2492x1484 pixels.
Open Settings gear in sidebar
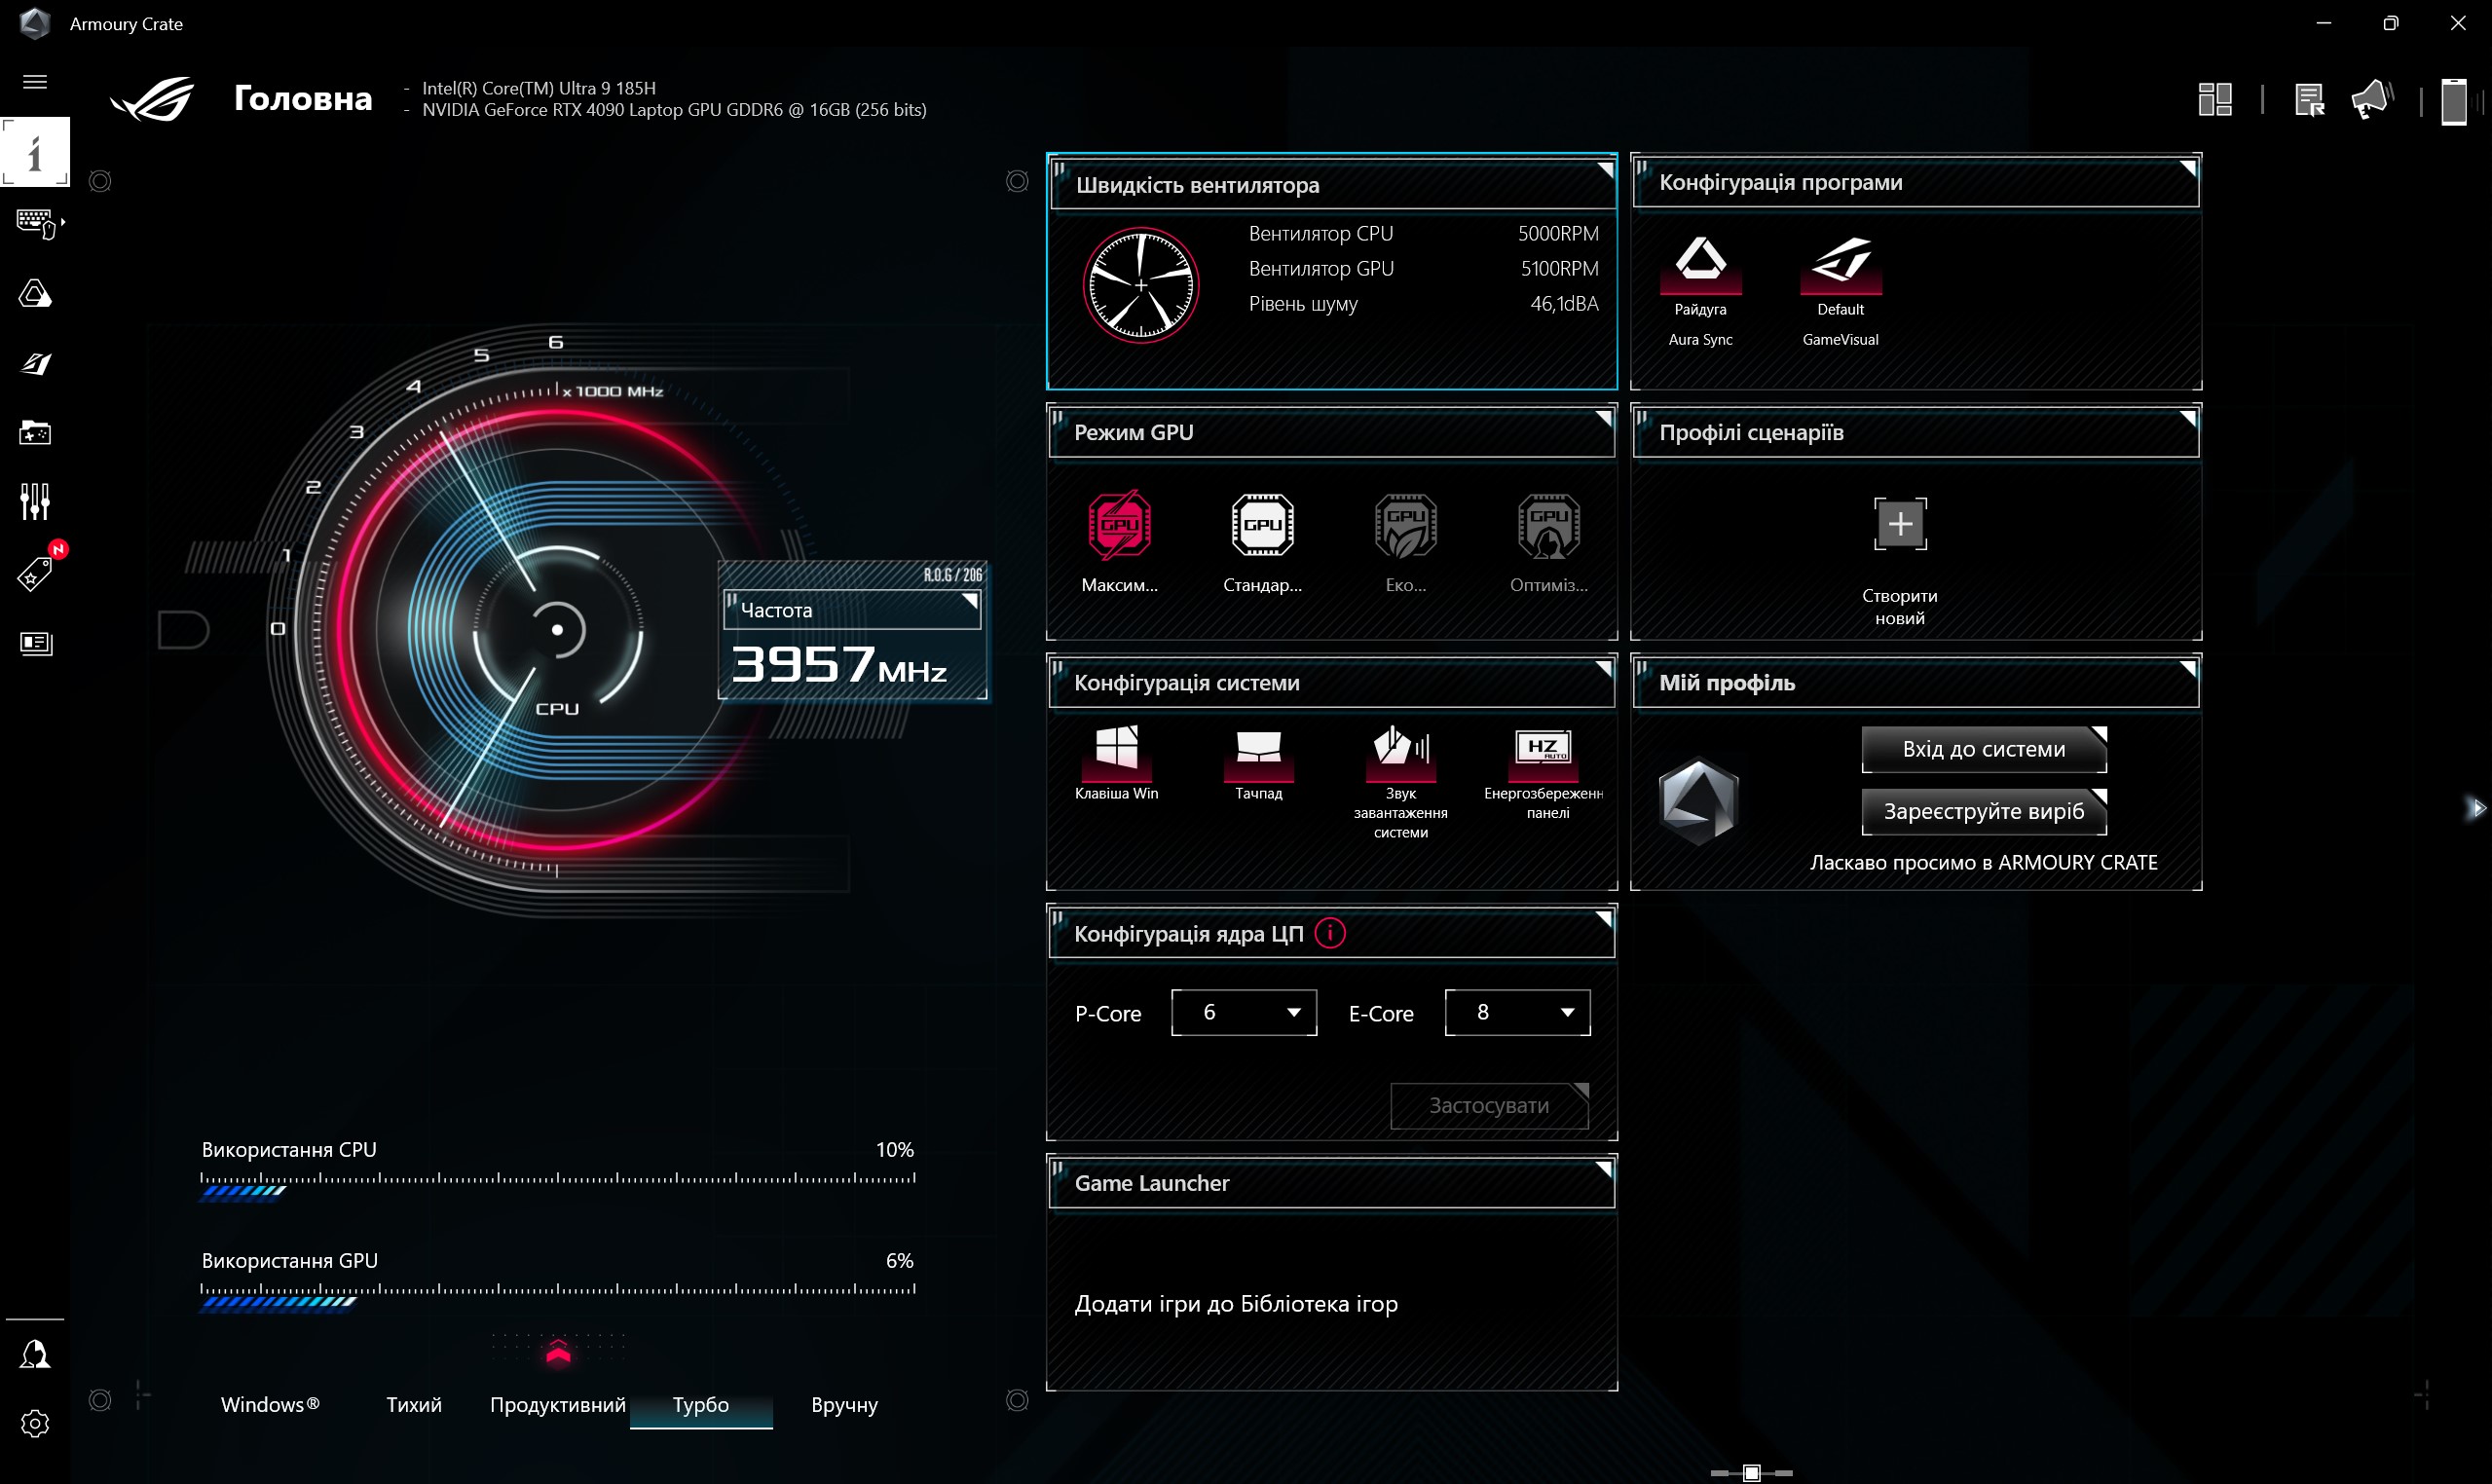35,1423
